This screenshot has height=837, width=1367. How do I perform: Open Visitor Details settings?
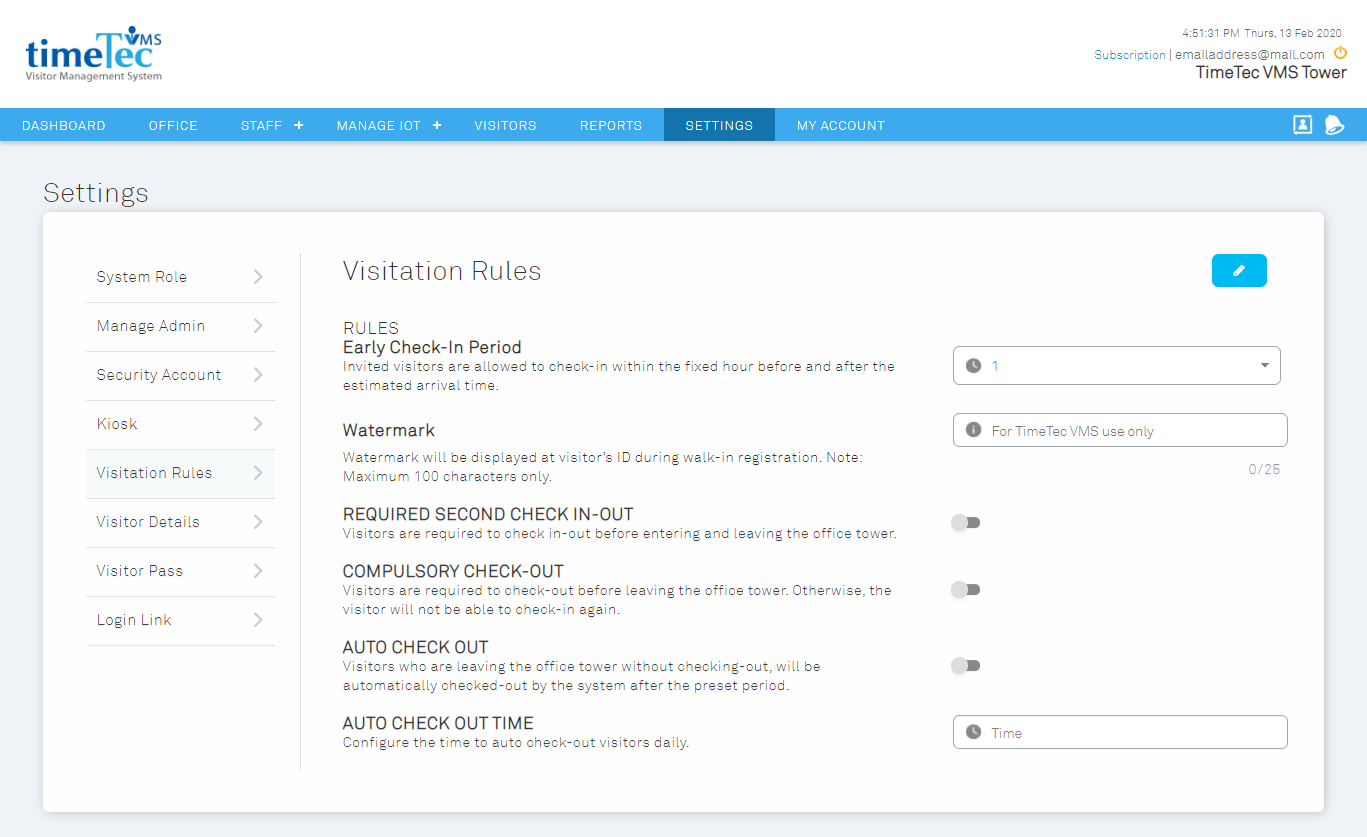[x=180, y=522]
